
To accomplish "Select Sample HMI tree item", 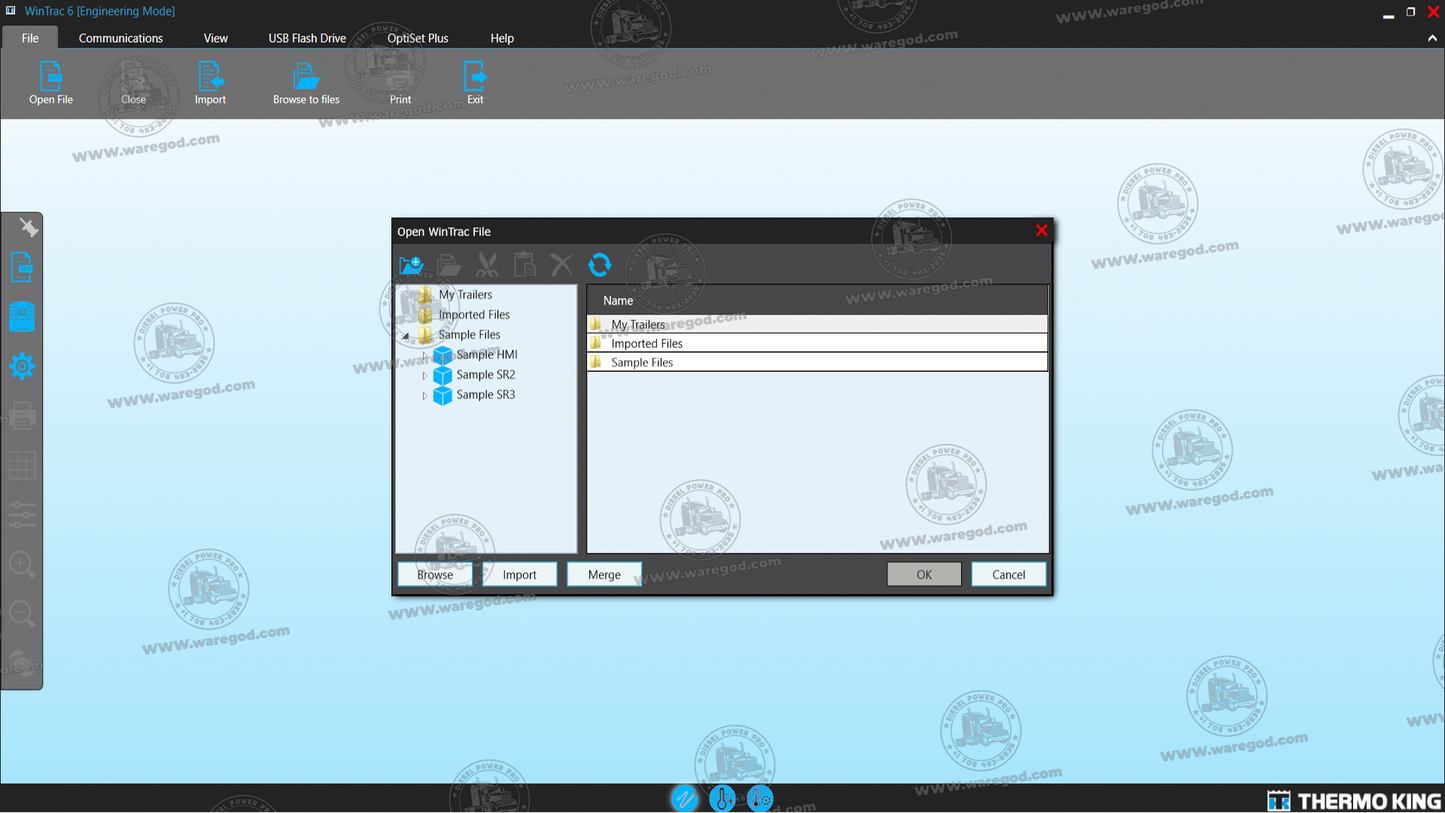I will (486, 354).
